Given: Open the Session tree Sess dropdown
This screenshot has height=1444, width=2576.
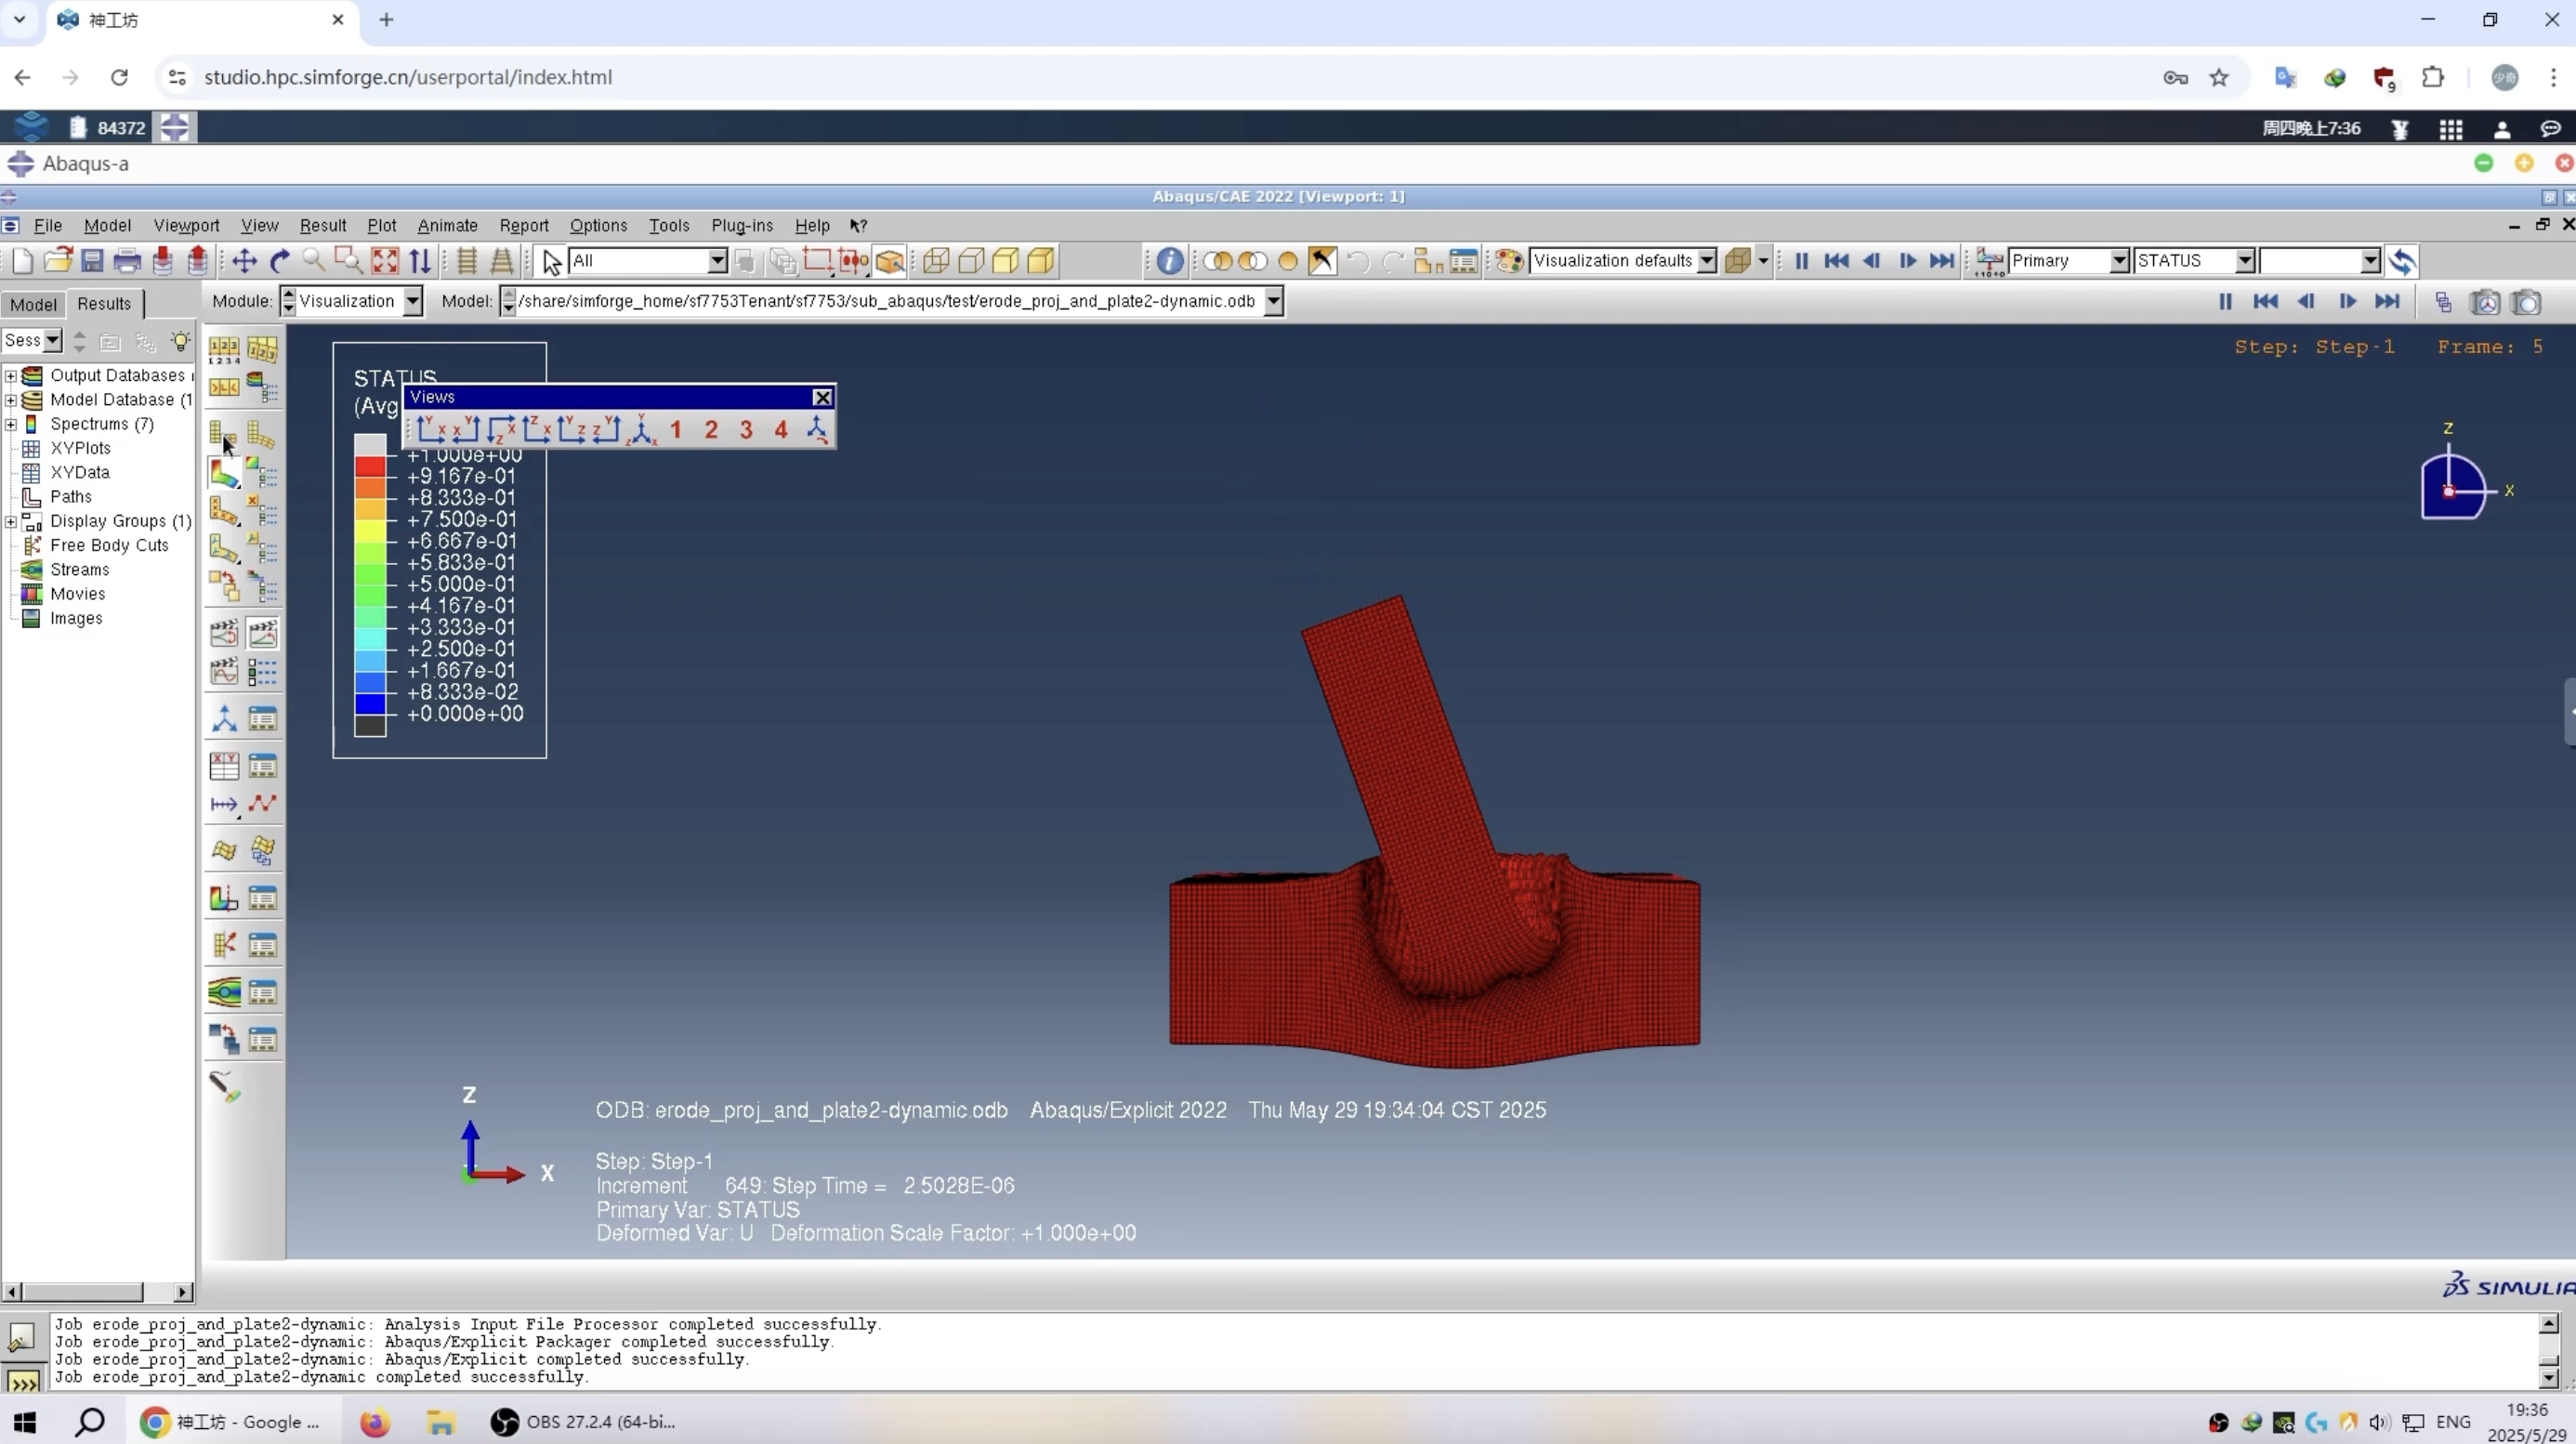Looking at the screenshot, I should [x=54, y=341].
